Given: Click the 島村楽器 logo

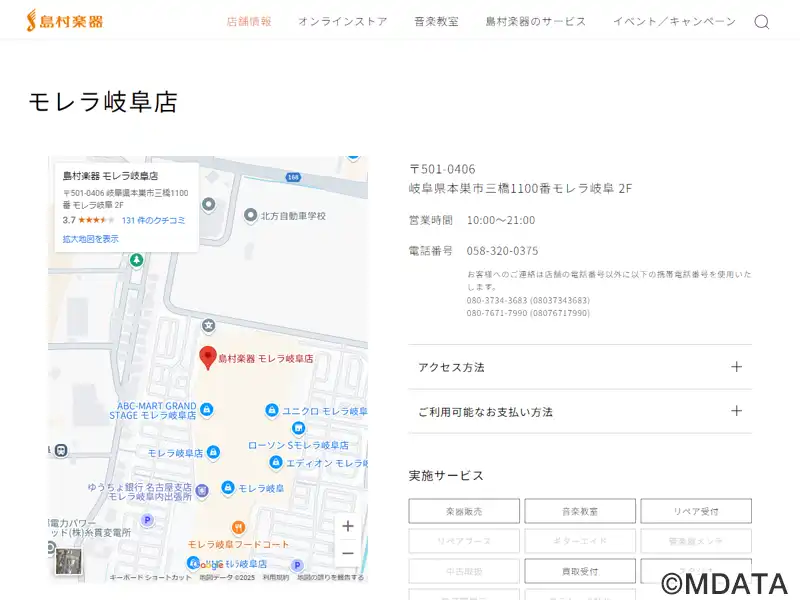Looking at the screenshot, I should click(65, 21).
